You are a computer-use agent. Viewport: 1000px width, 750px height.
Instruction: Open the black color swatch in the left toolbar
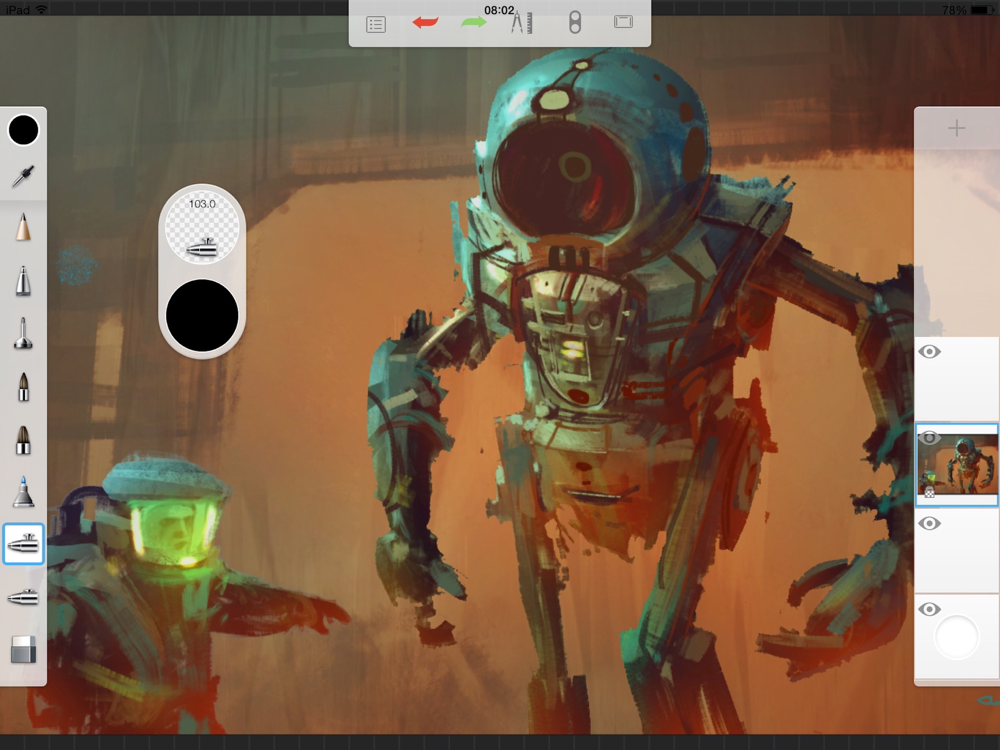24,130
